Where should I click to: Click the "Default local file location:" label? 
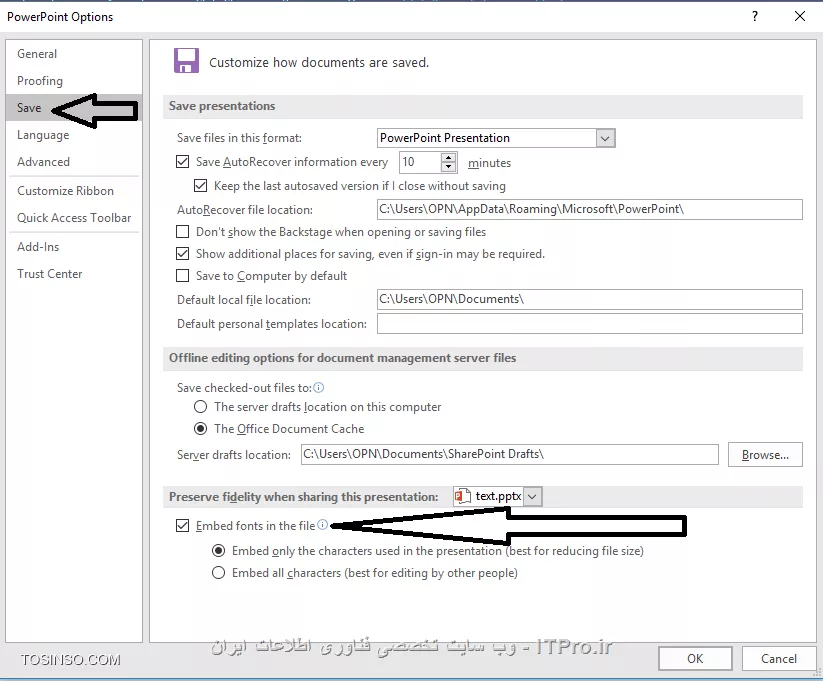tap(244, 300)
